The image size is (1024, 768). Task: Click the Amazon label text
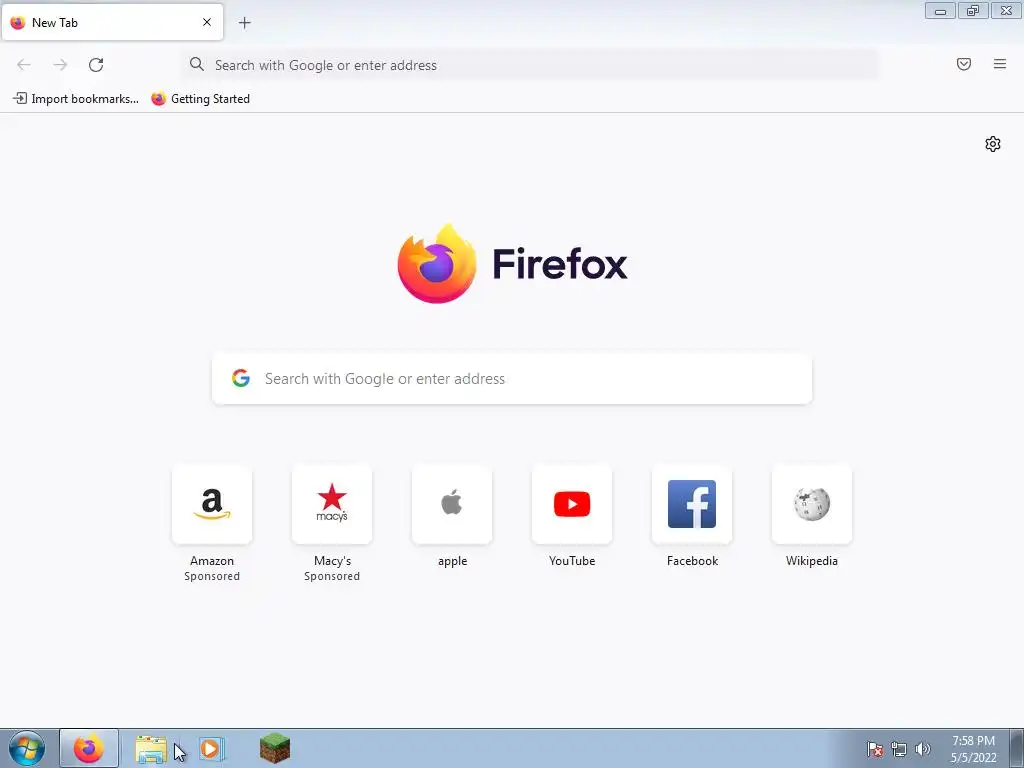pyautogui.click(x=212, y=561)
